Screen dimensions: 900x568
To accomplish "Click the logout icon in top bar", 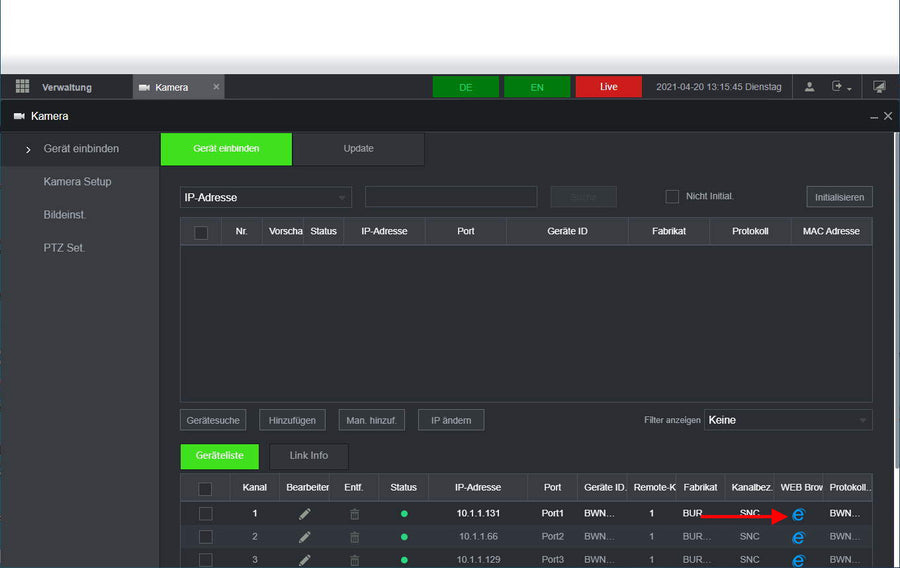I will click(x=840, y=87).
